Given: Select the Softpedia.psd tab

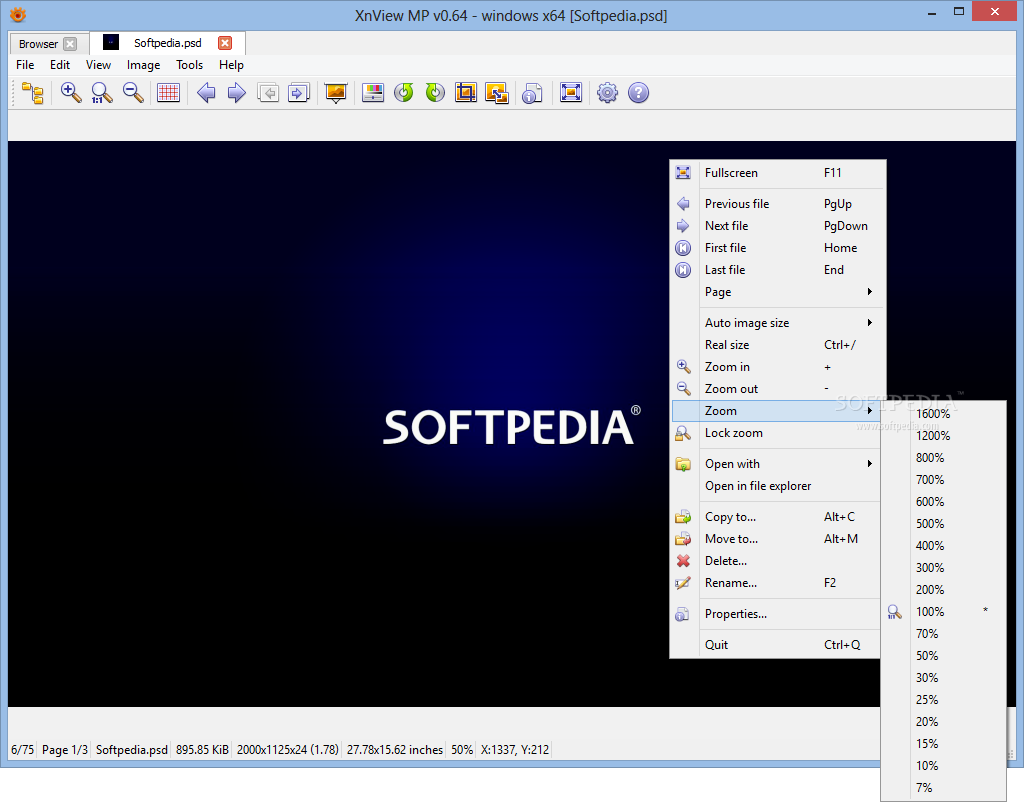Looking at the screenshot, I should click(x=167, y=43).
